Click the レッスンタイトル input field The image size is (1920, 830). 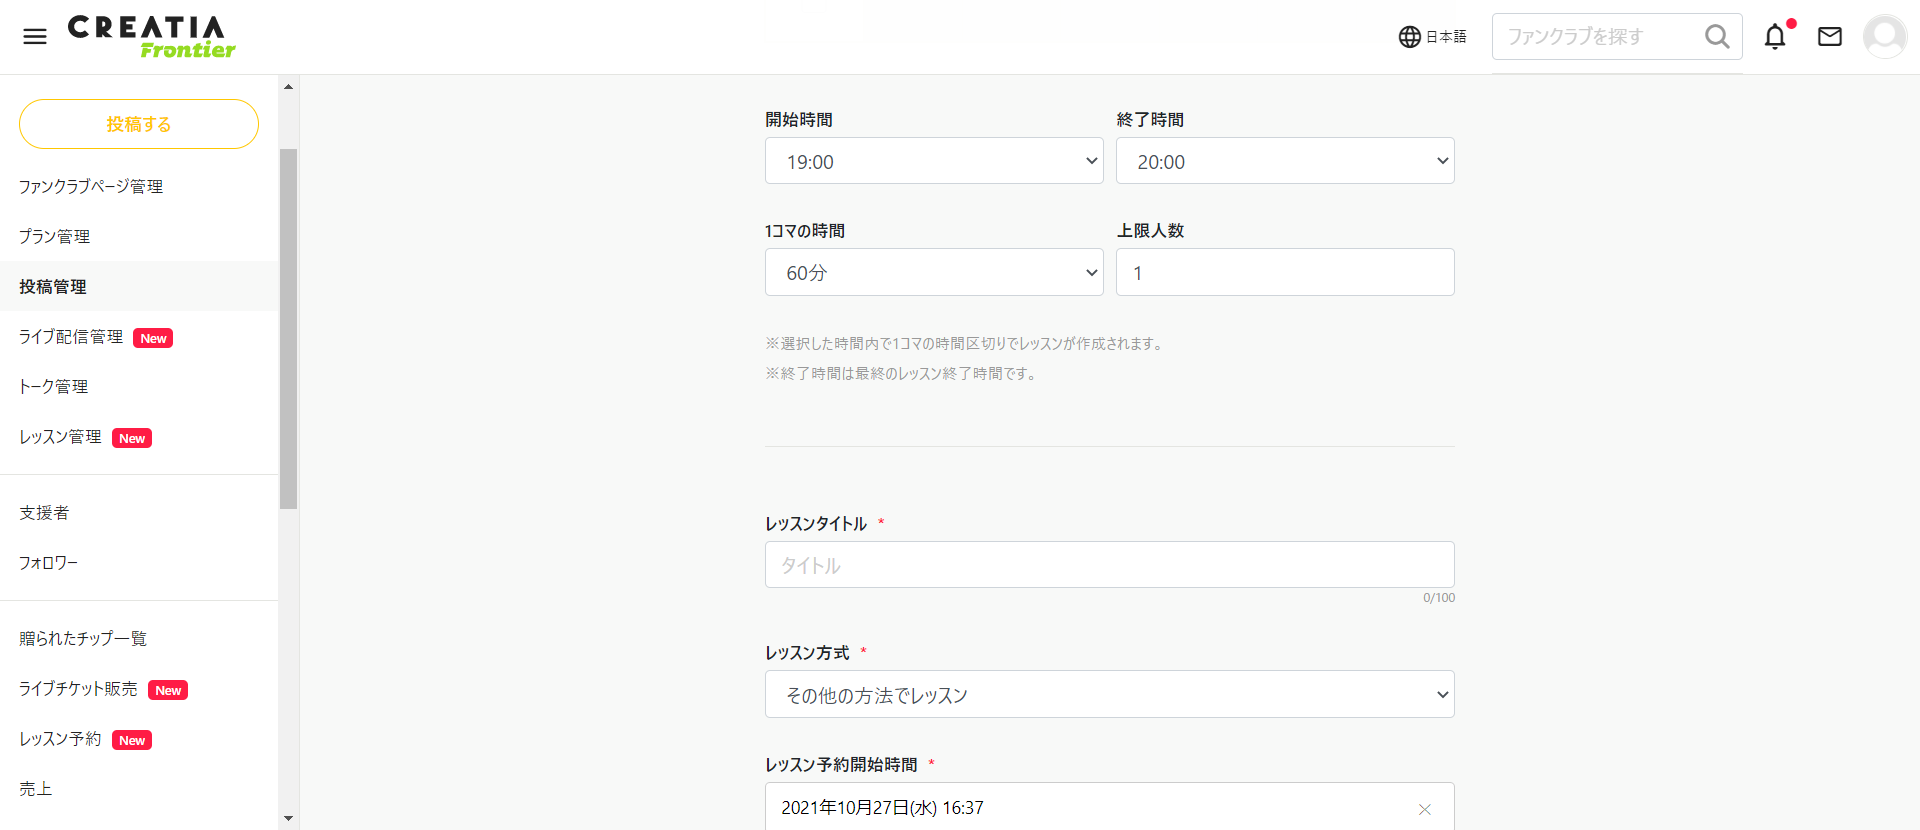click(1109, 565)
